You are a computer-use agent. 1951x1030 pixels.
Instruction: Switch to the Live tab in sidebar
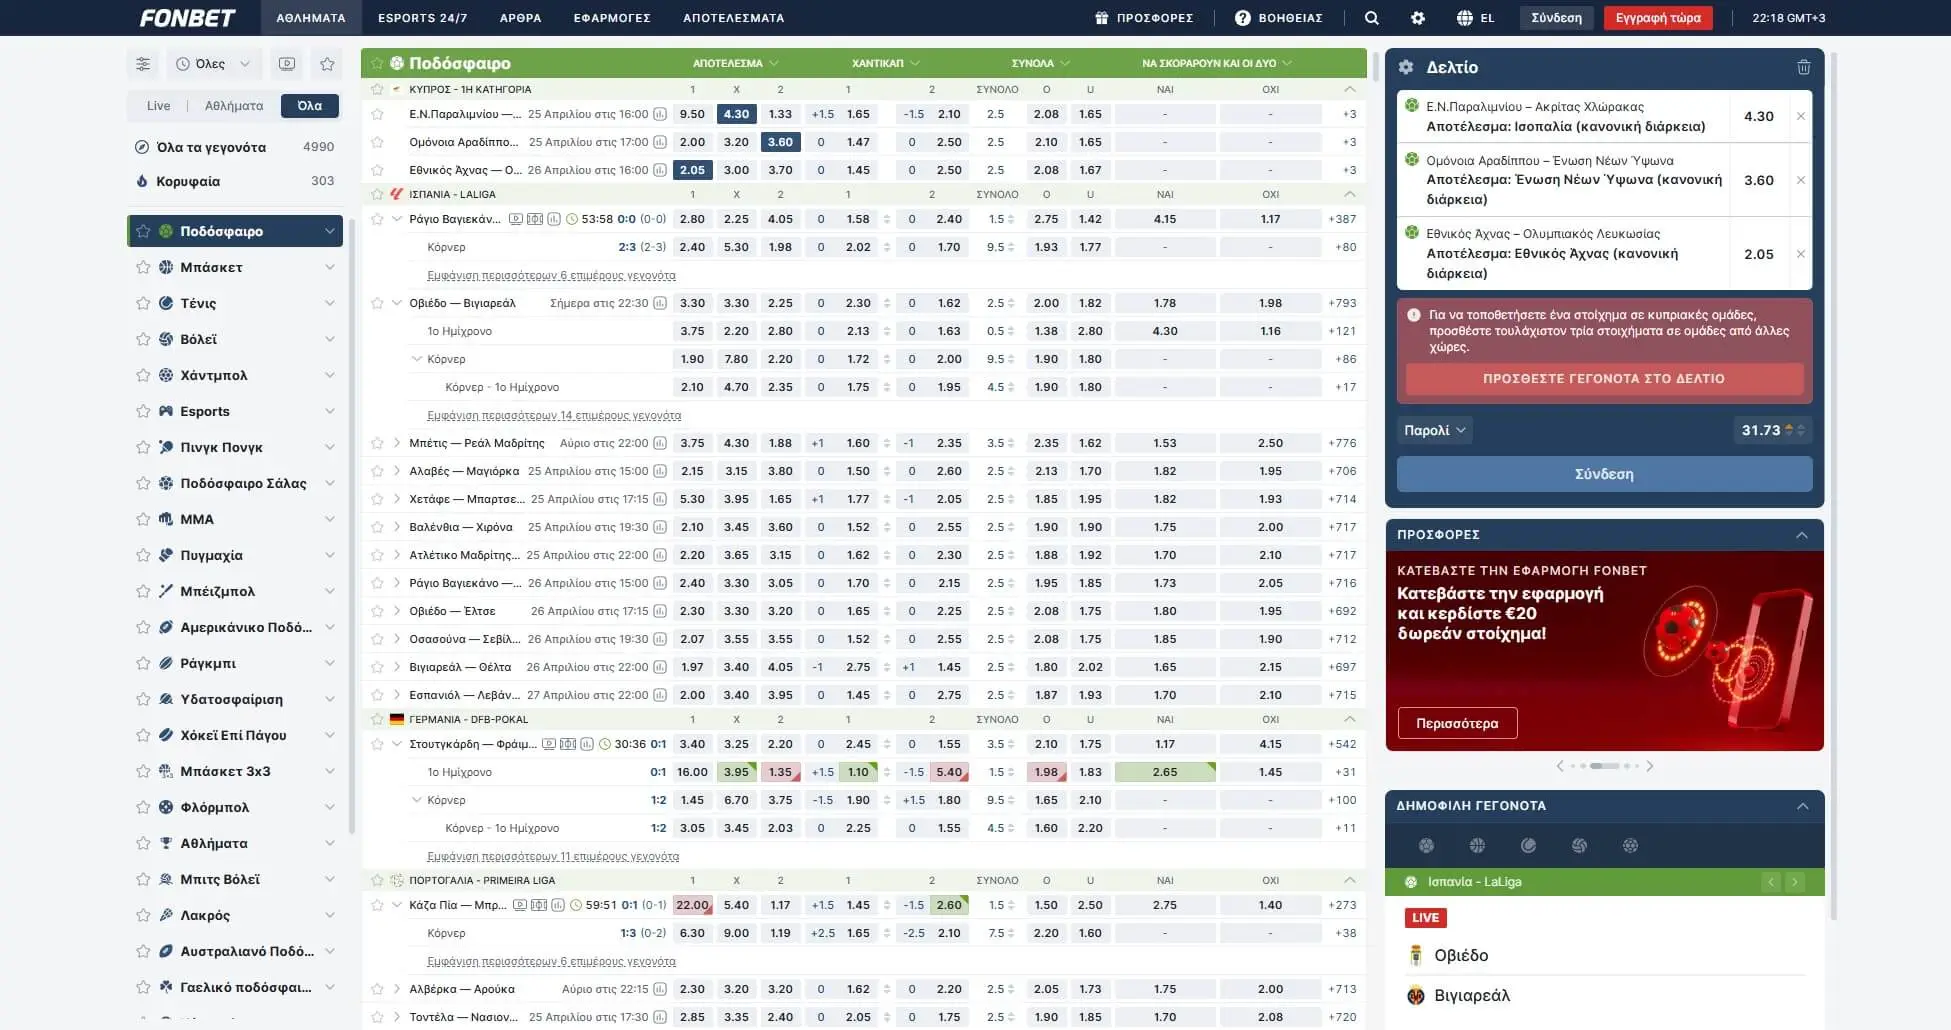[158, 106]
